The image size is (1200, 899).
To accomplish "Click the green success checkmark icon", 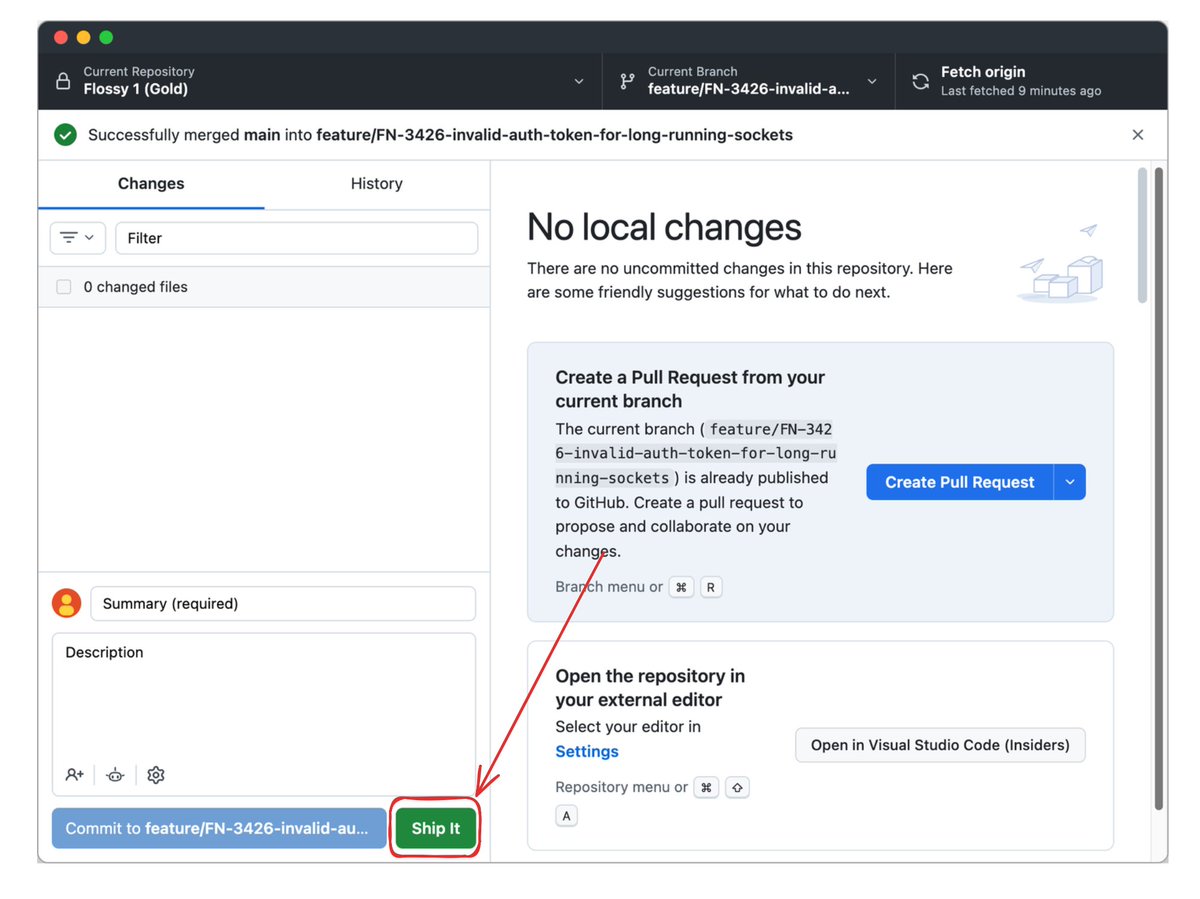I will pos(65,135).
